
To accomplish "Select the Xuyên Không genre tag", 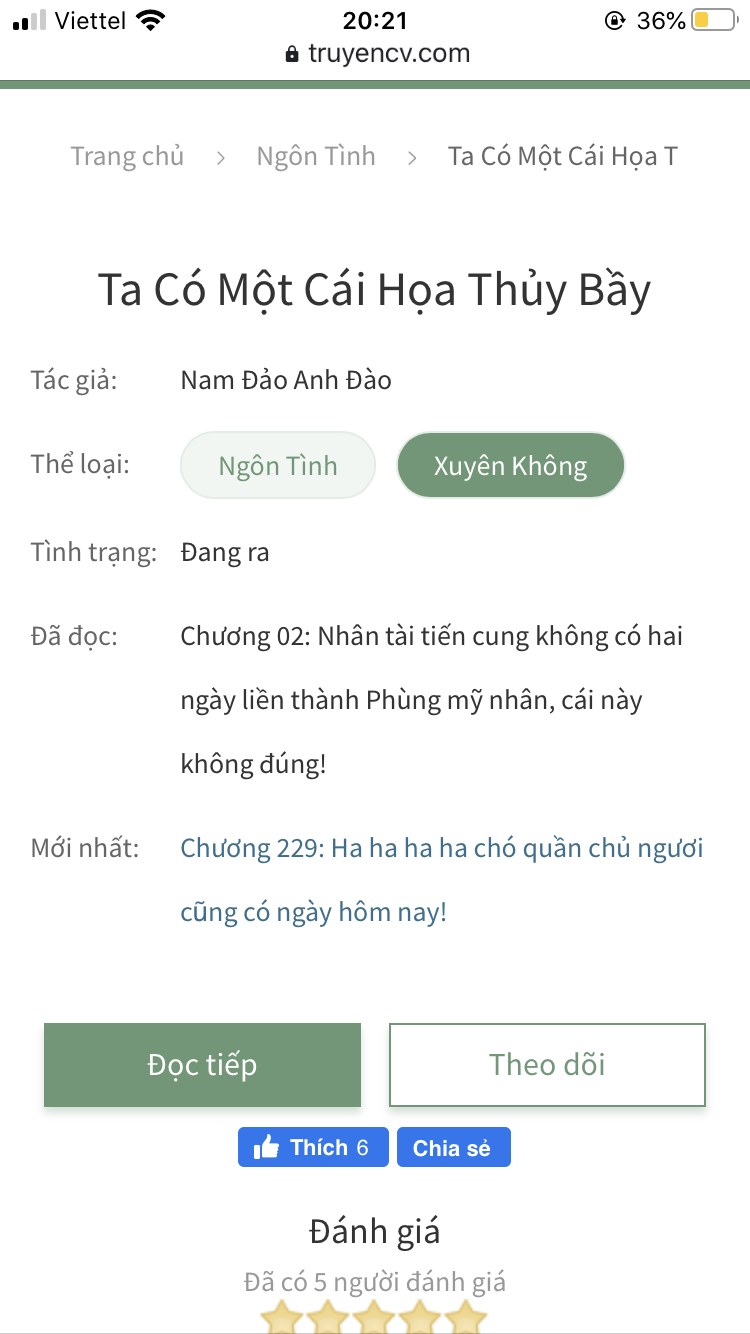I will click(x=510, y=465).
